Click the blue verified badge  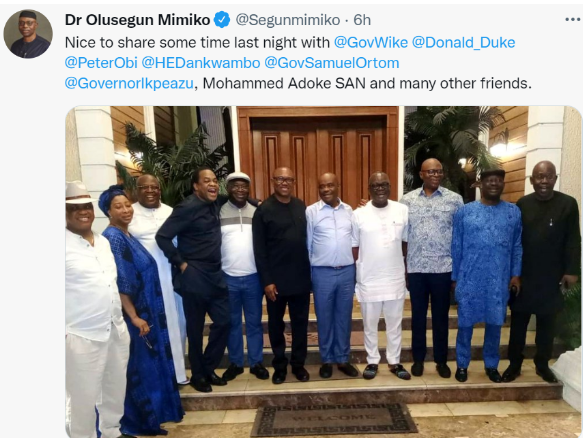point(222,20)
